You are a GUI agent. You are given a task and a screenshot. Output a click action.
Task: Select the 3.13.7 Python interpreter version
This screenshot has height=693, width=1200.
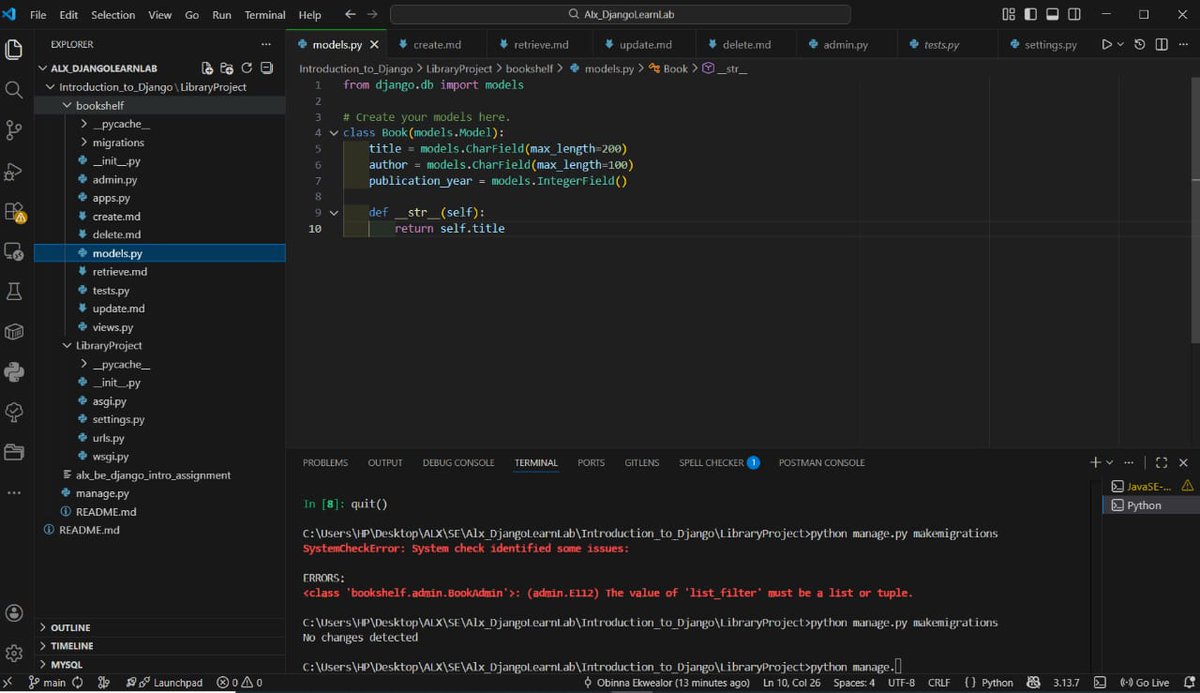click(1066, 683)
